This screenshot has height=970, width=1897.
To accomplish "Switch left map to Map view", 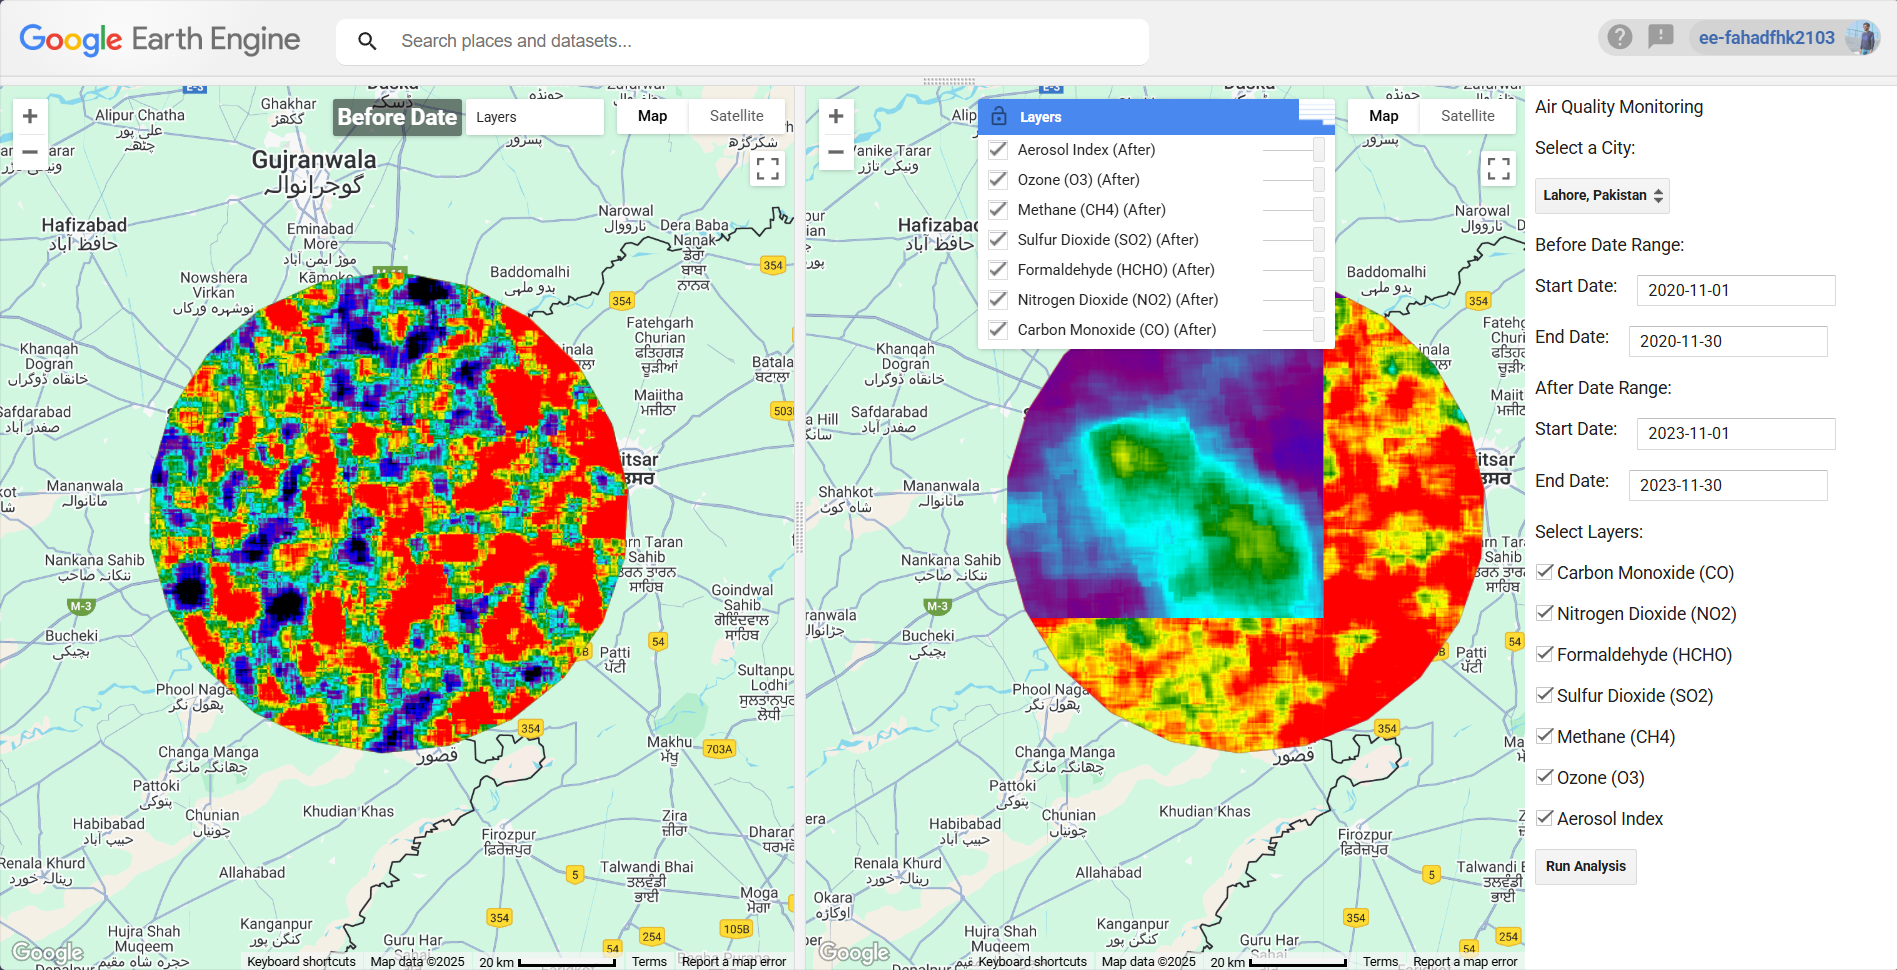I will (x=652, y=116).
